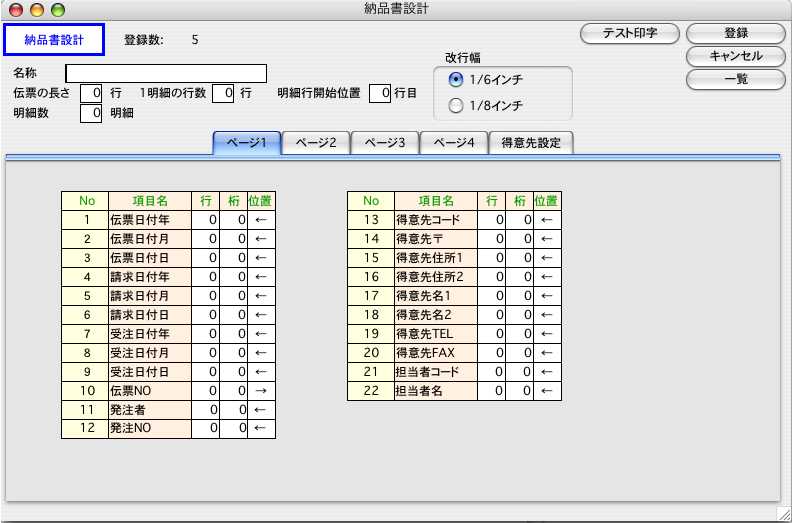
Task: Select the 1/6インチ line spacing radio button
Action: [x=456, y=80]
